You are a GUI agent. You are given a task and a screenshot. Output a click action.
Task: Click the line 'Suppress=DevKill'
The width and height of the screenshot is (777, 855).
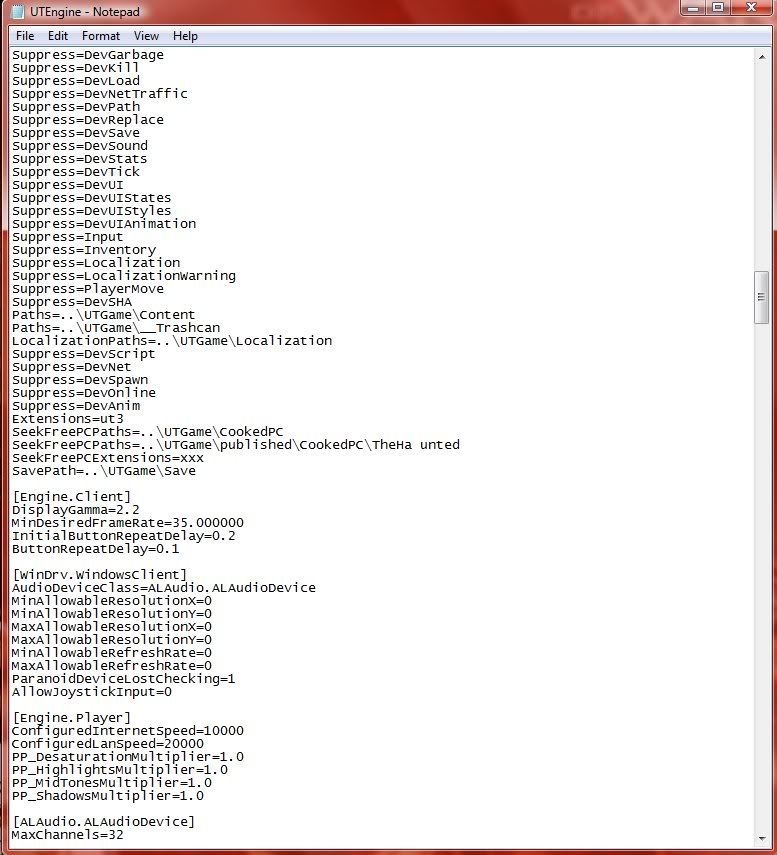(76, 68)
